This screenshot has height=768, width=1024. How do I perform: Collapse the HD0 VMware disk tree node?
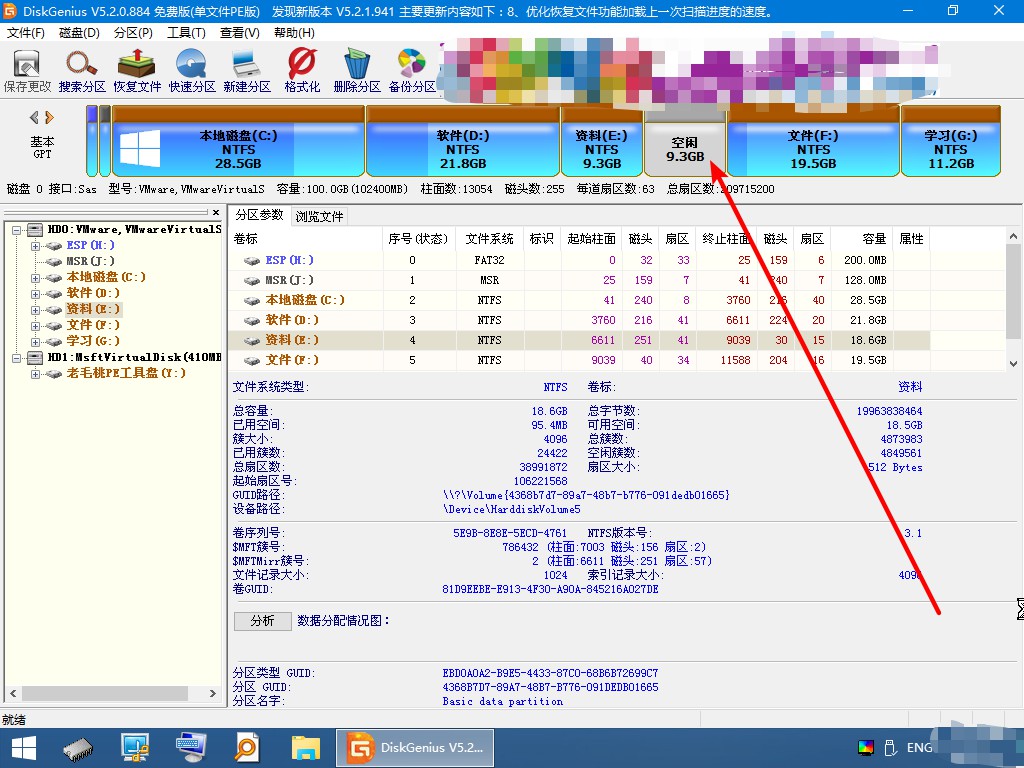(17, 230)
